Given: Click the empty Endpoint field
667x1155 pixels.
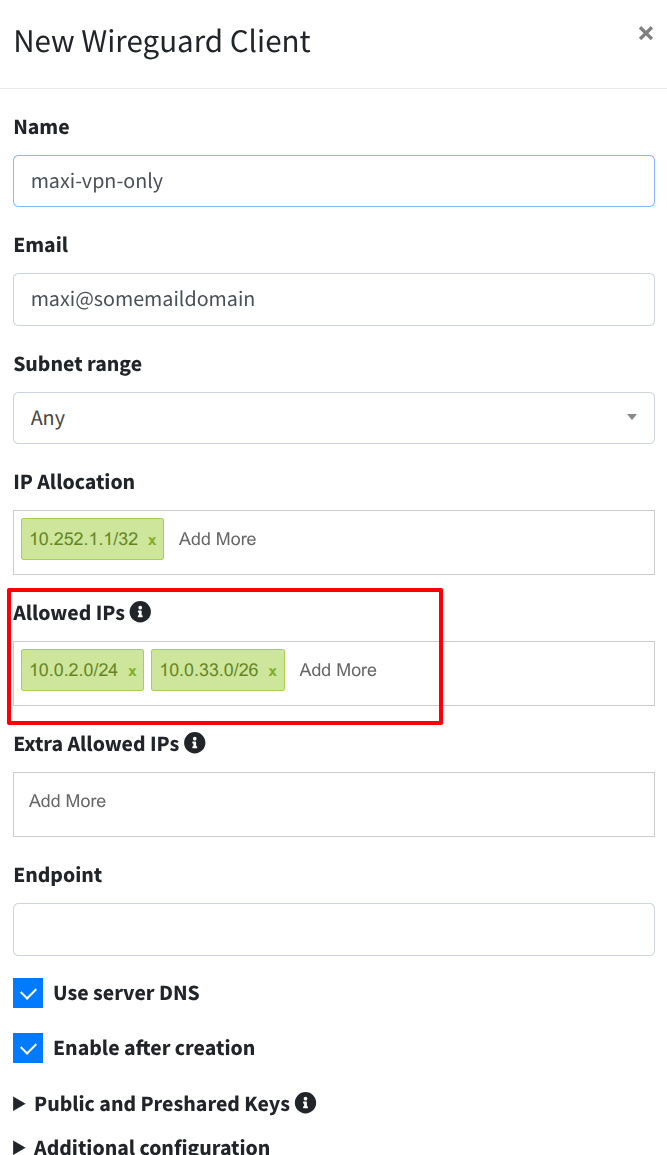Looking at the screenshot, I should [x=333, y=929].
